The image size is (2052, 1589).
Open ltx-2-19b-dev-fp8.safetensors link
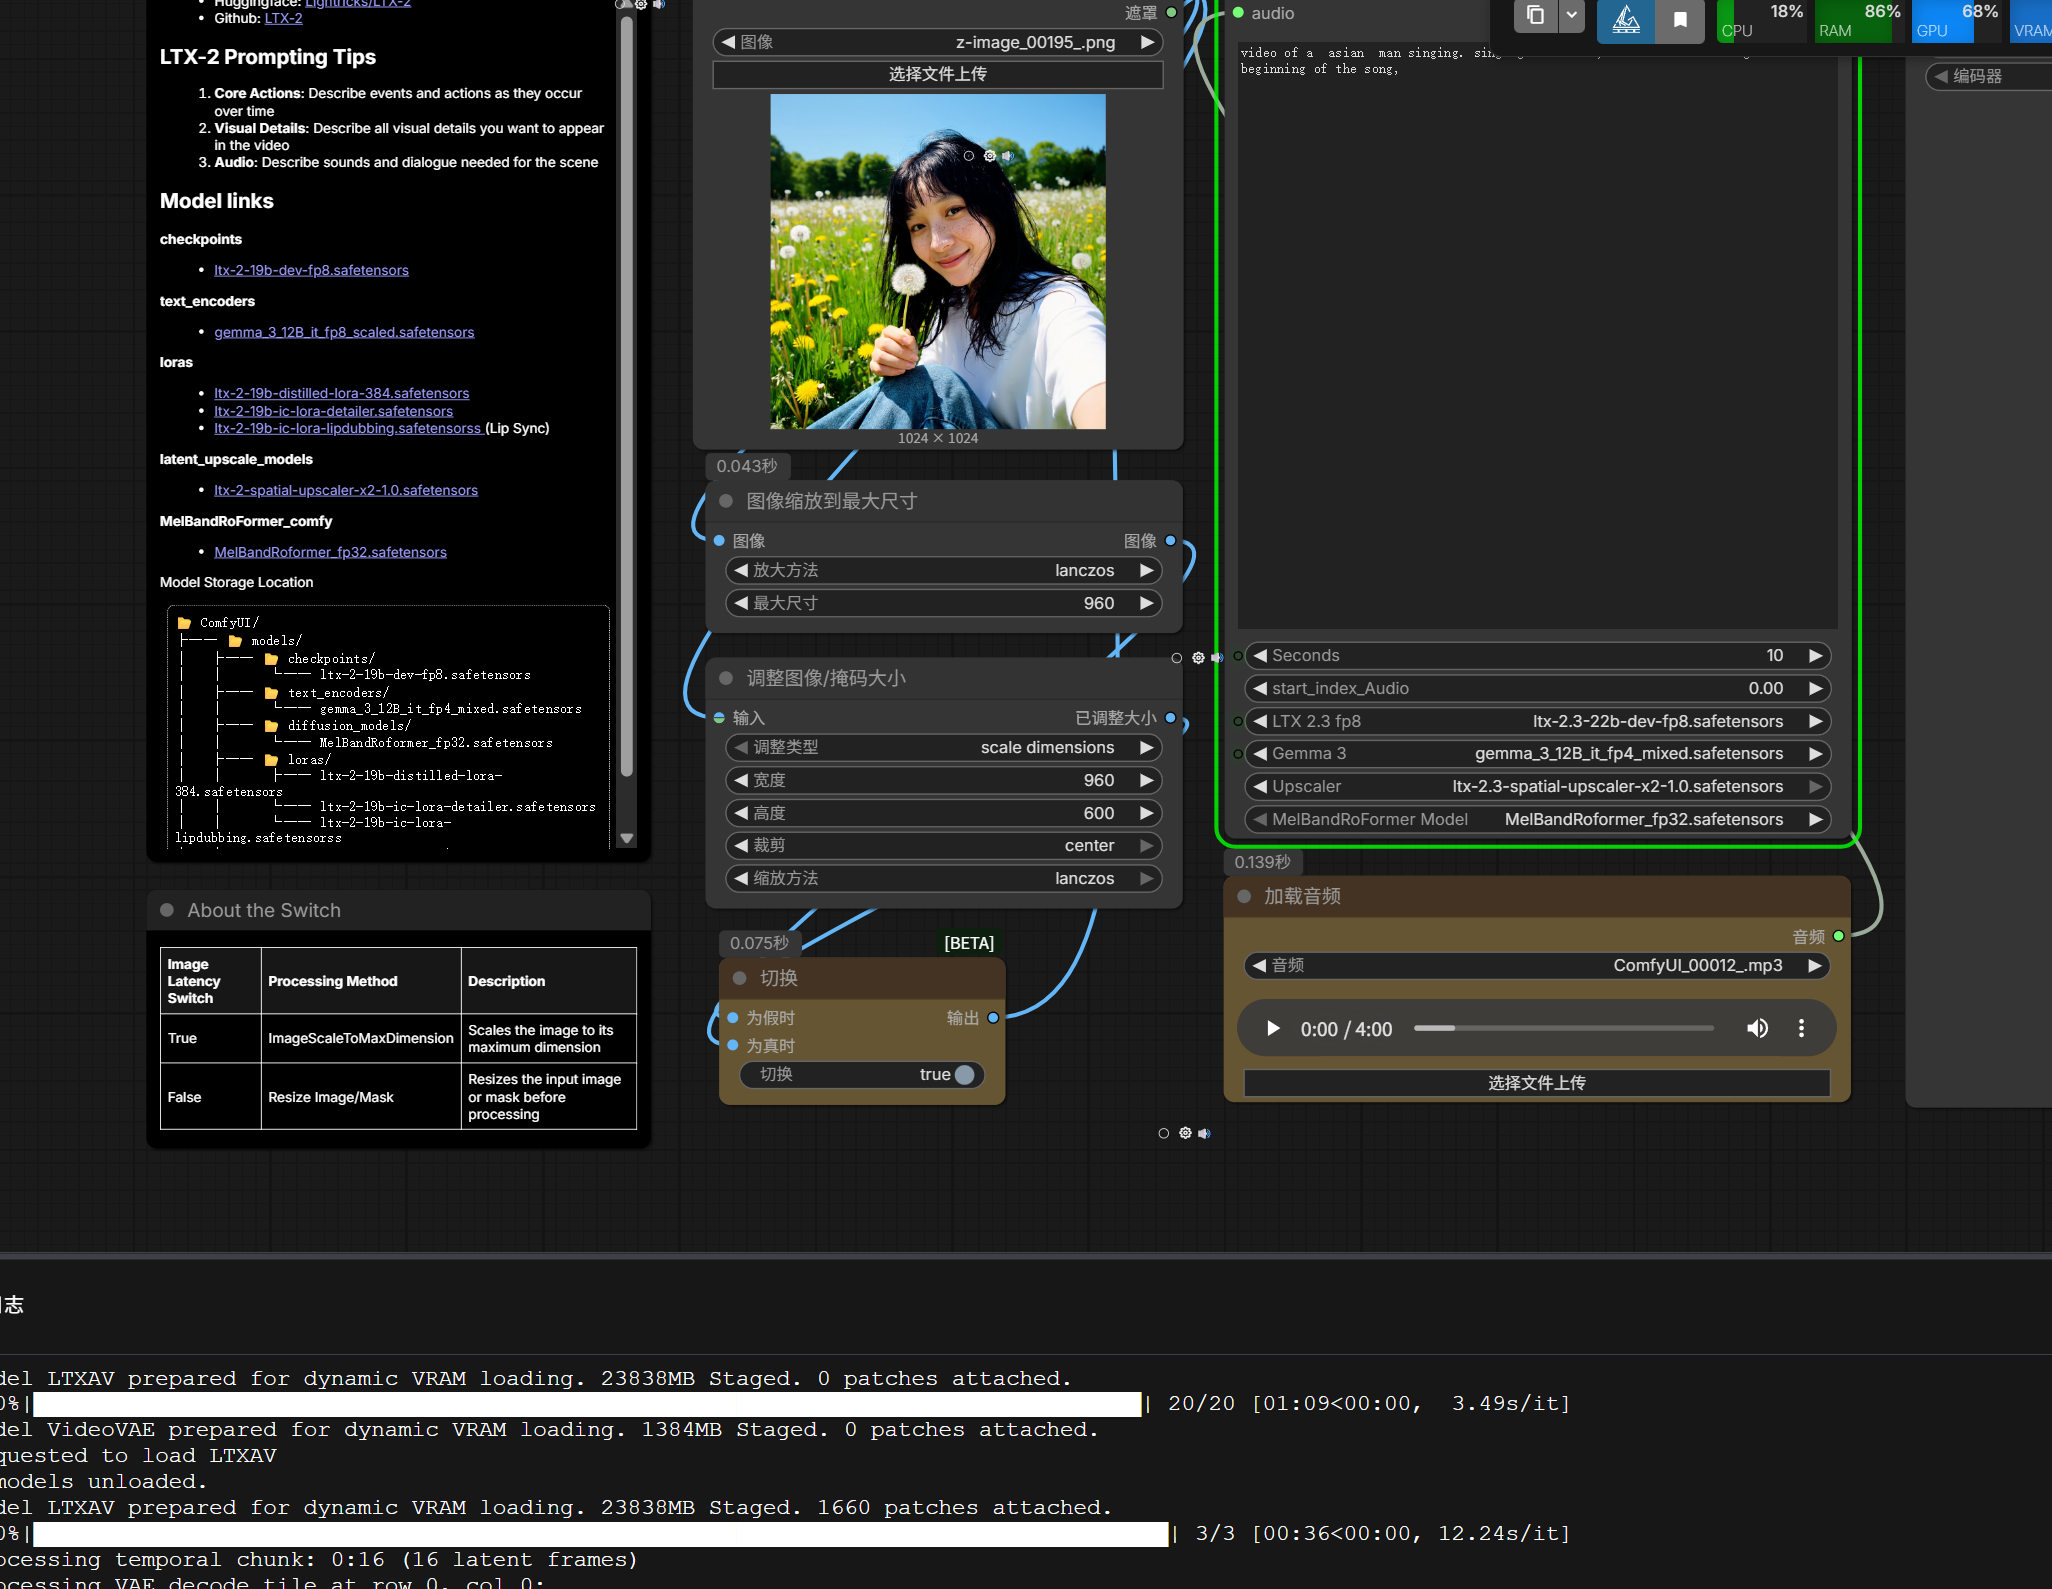(x=311, y=270)
